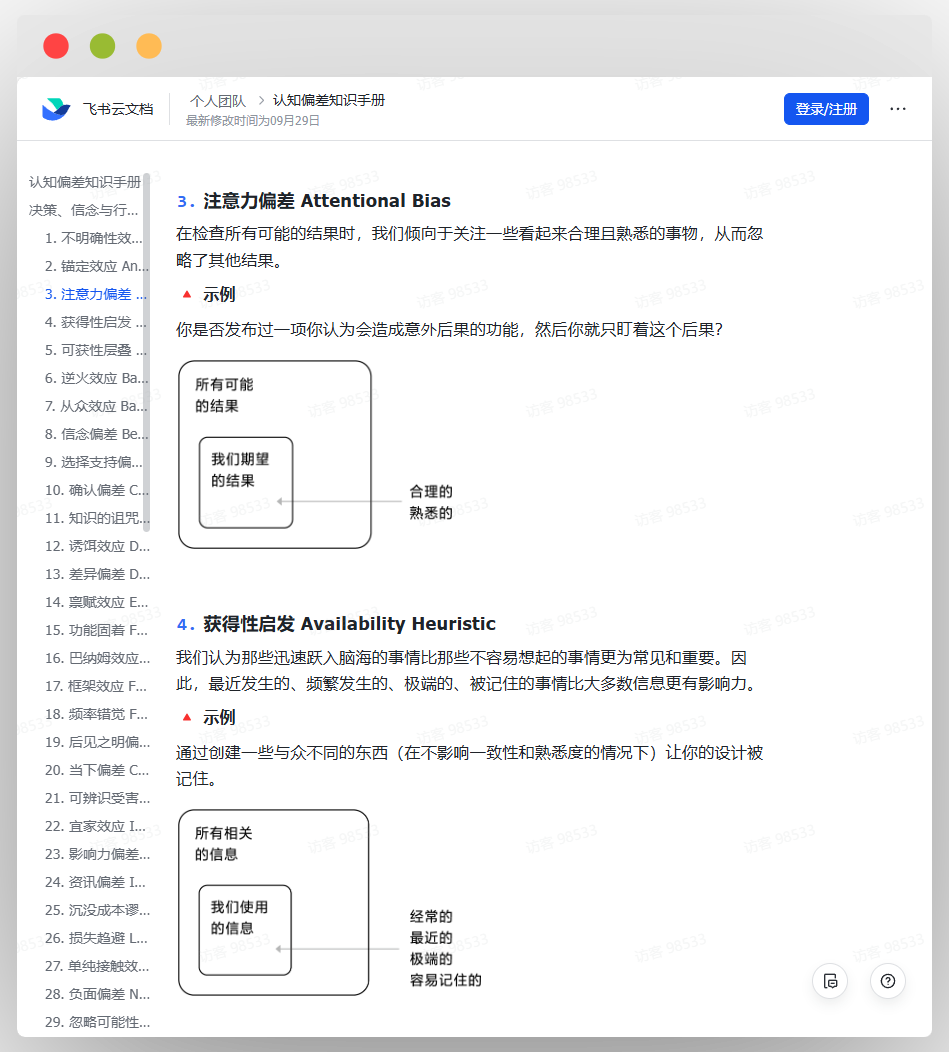This screenshot has height=1052, width=949.
Task: Select outline item 4. 获得性启发
Action: click(x=94, y=322)
